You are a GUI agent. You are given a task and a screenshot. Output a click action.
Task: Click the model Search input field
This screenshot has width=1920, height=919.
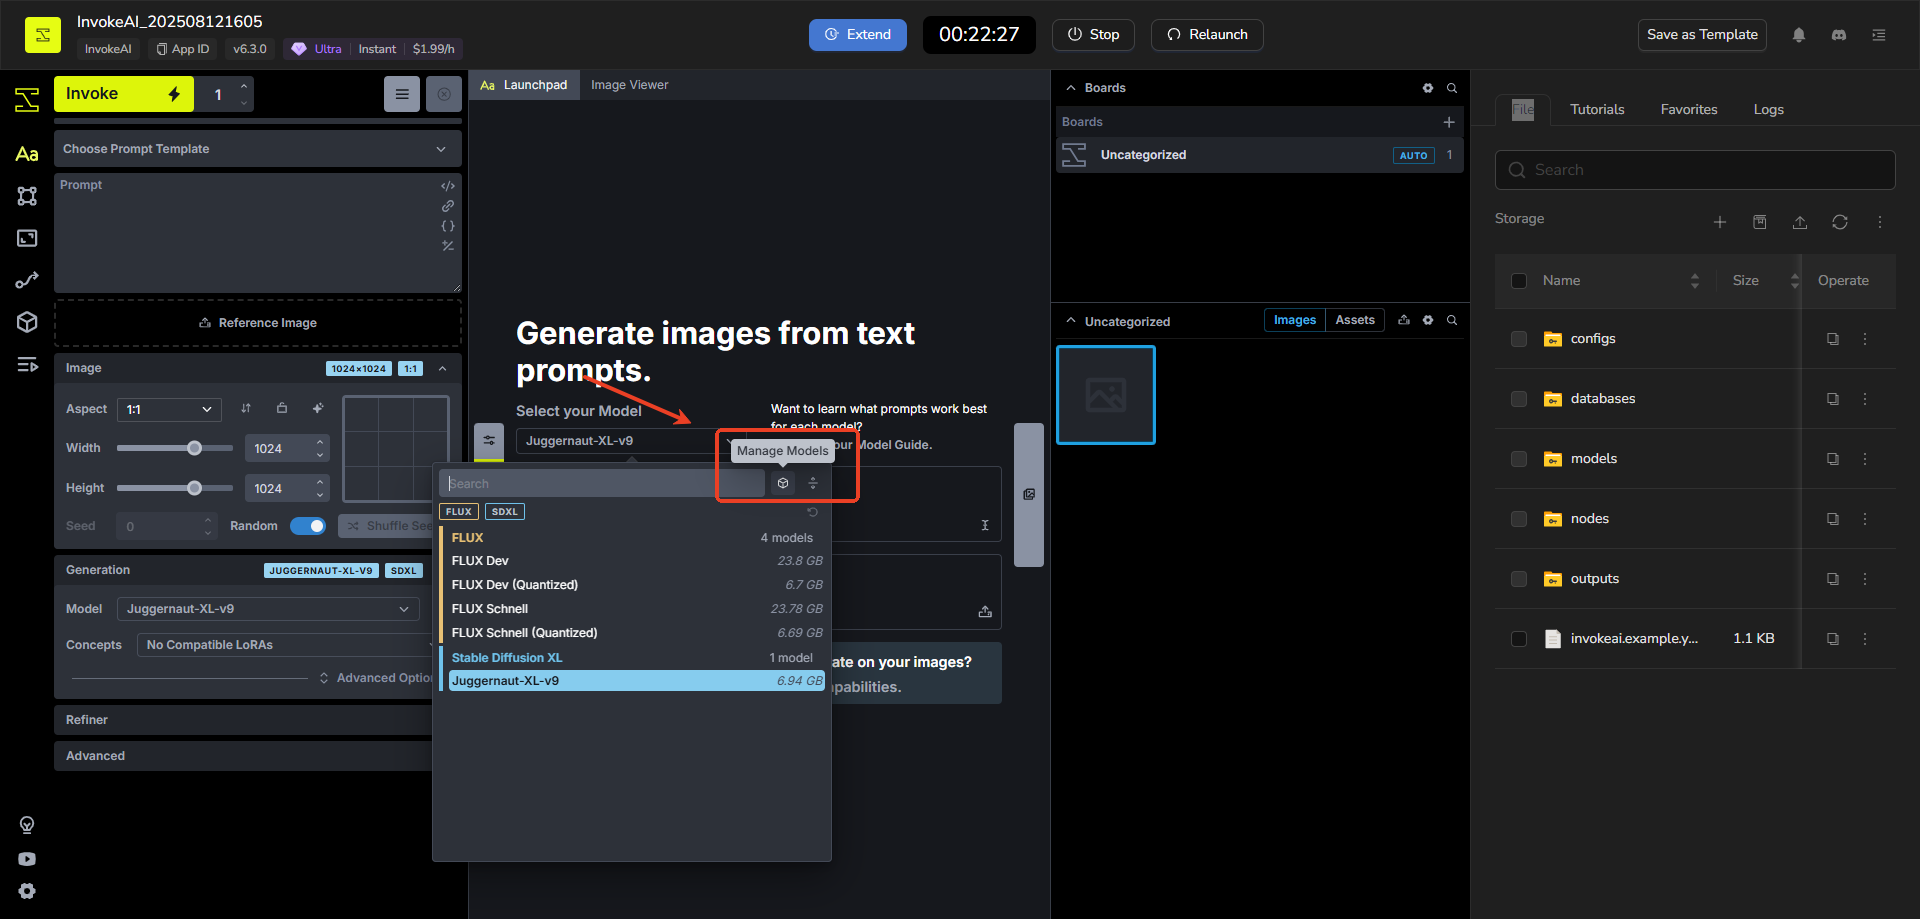tap(602, 484)
